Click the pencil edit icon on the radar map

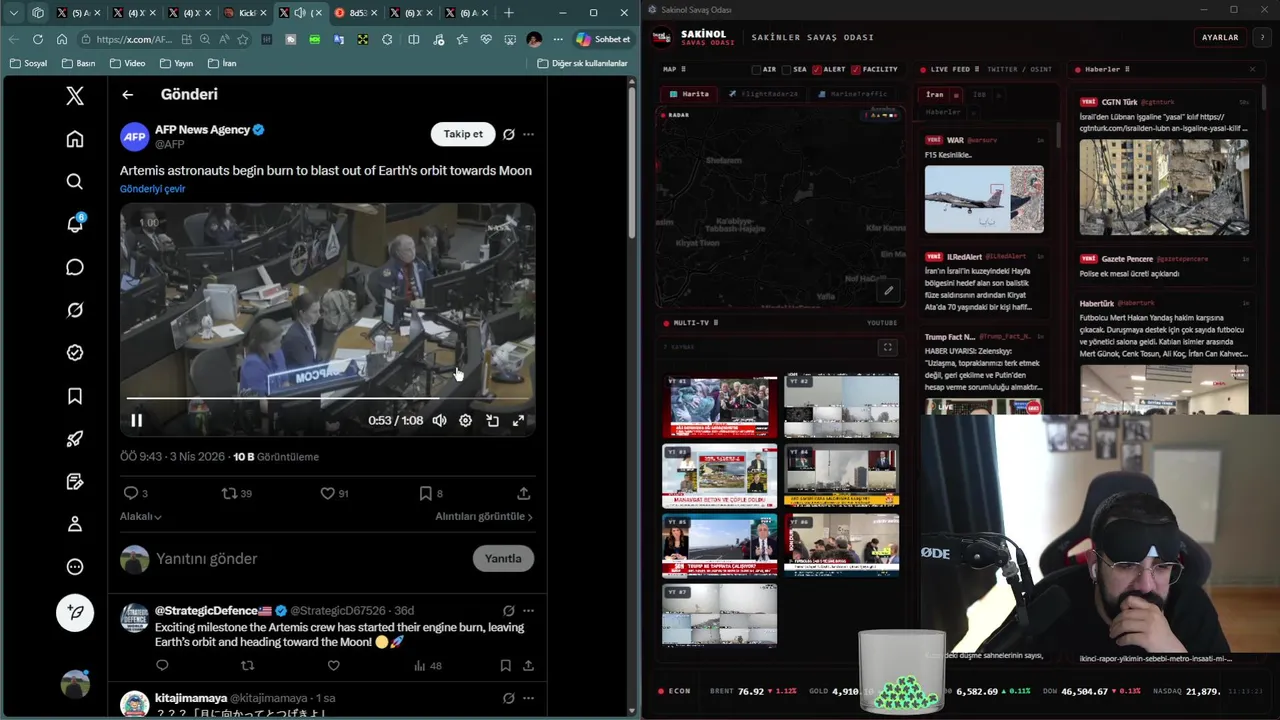pos(888,291)
